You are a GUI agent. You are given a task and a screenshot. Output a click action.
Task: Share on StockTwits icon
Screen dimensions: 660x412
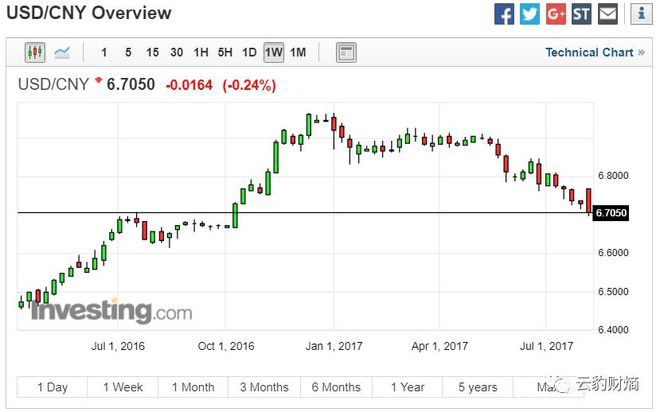[x=582, y=14]
